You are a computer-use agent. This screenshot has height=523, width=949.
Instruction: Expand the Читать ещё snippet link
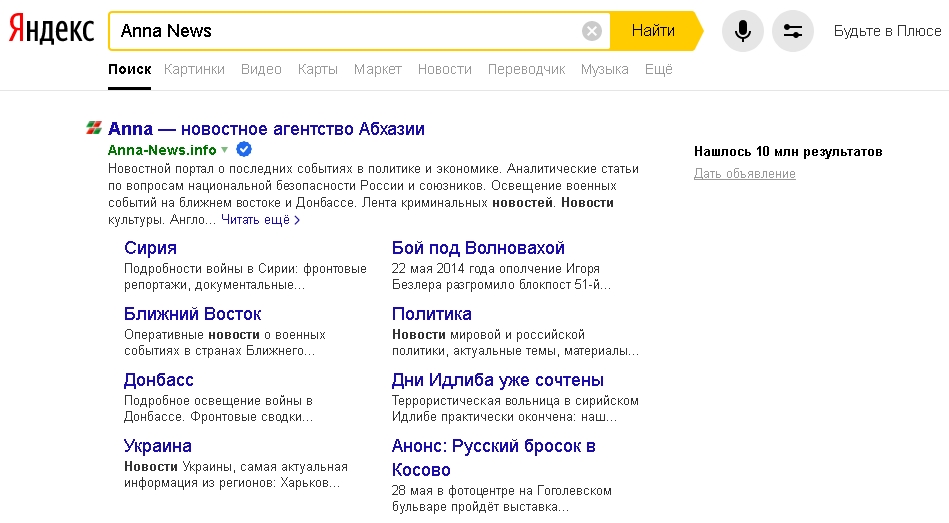(x=260, y=220)
